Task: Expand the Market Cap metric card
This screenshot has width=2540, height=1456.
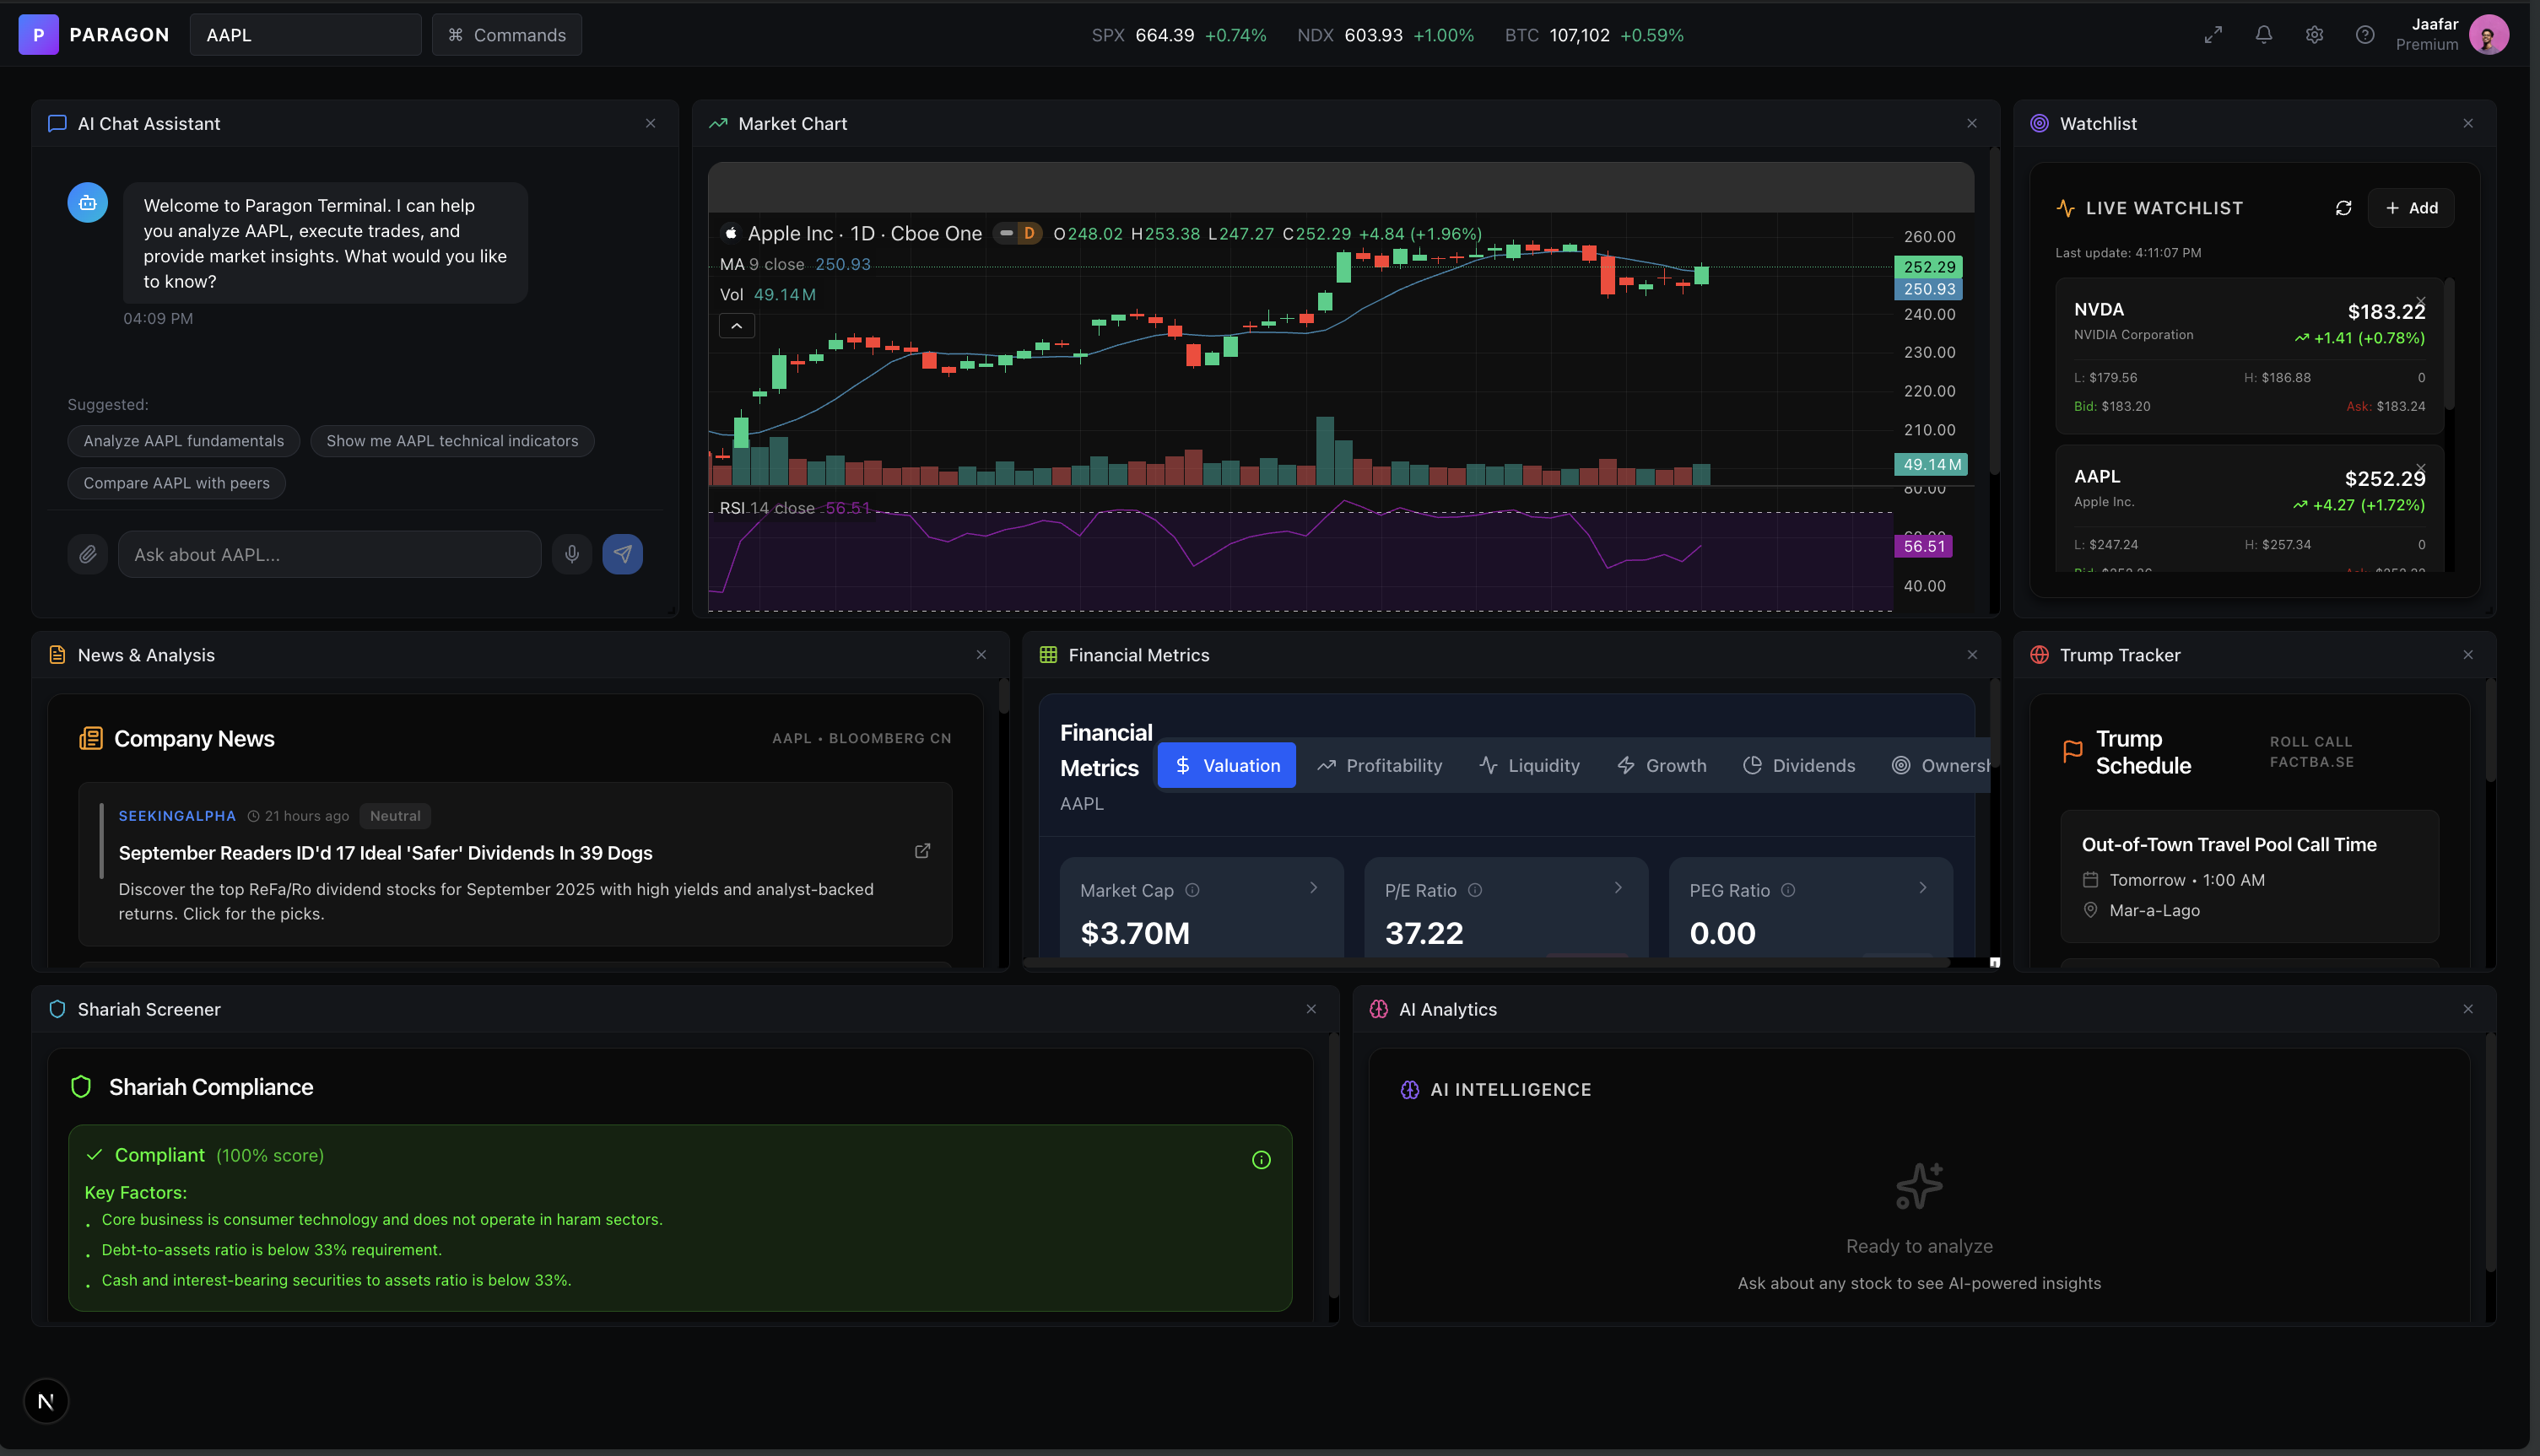Action: [x=1313, y=888]
